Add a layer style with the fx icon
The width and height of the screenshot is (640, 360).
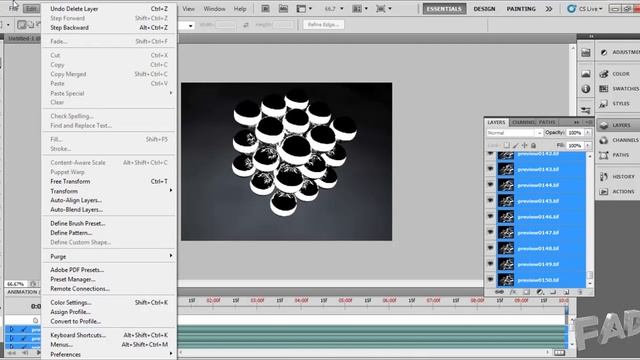click(x=513, y=292)
